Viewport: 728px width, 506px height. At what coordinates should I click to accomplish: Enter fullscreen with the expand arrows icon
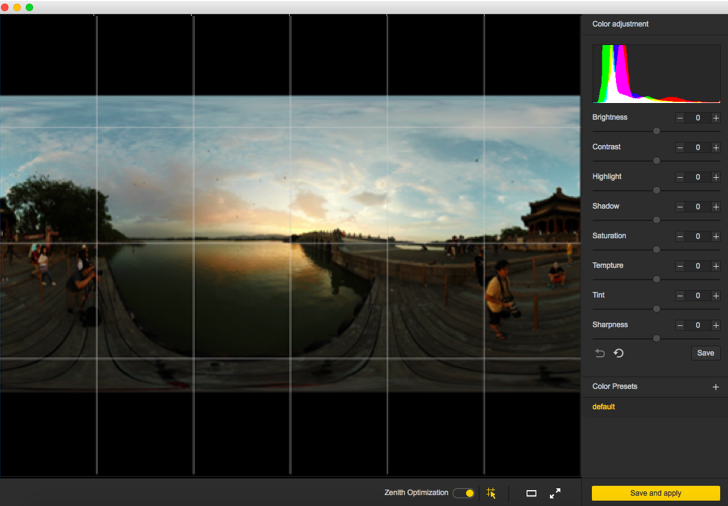tap(555, 493)
